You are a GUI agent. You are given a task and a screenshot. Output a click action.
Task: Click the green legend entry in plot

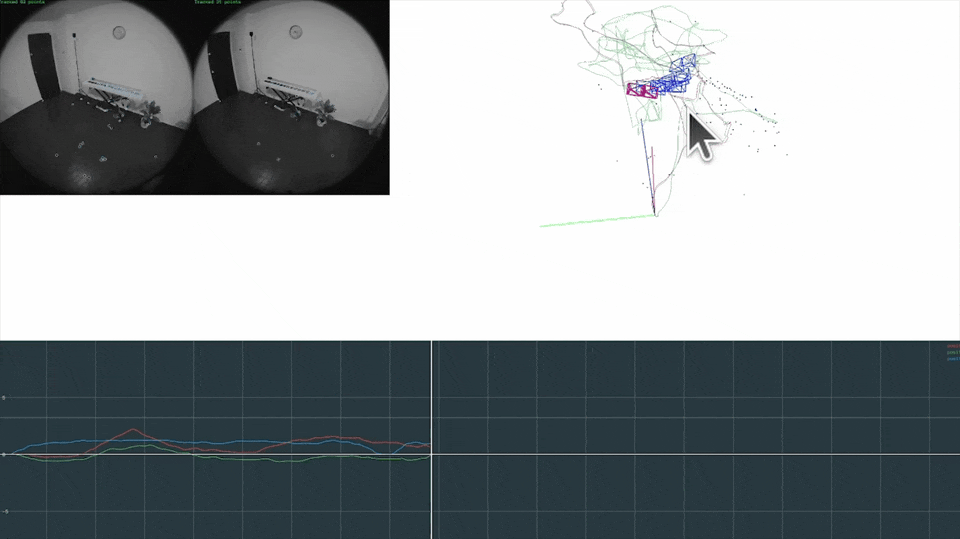point(953,353)
